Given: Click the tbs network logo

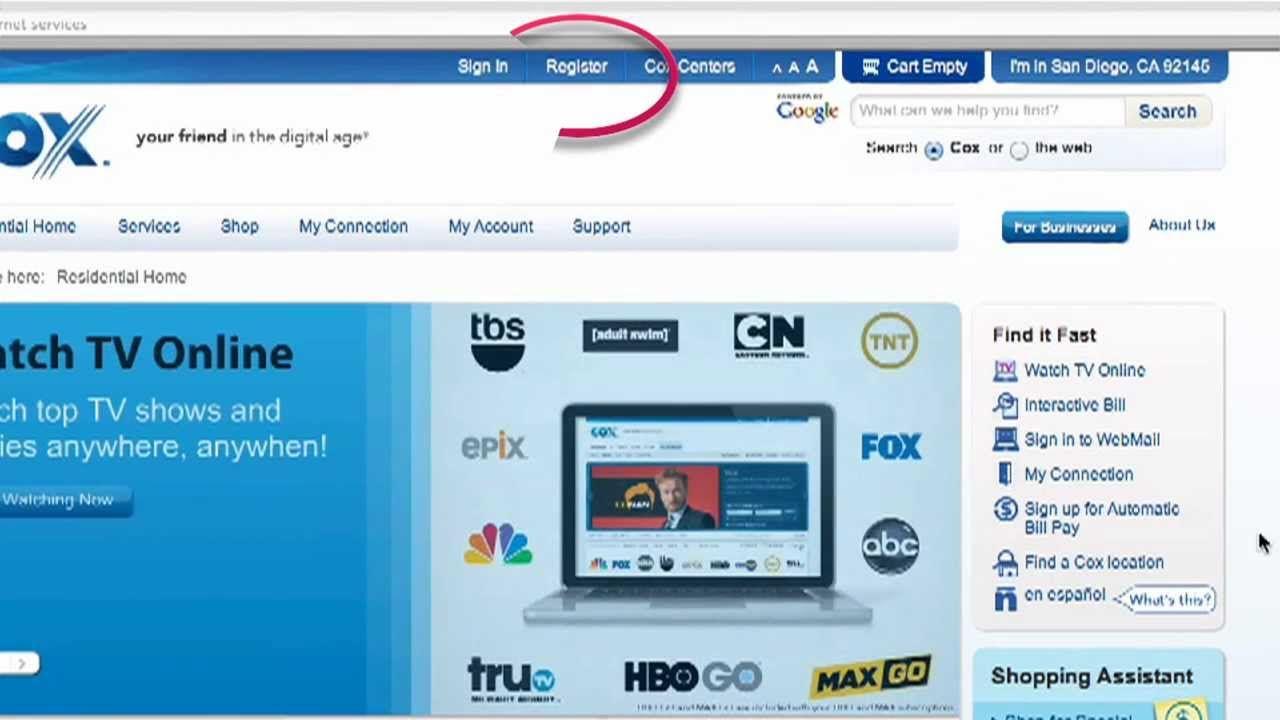Looking at the screenshot, I should coord(497,341).
